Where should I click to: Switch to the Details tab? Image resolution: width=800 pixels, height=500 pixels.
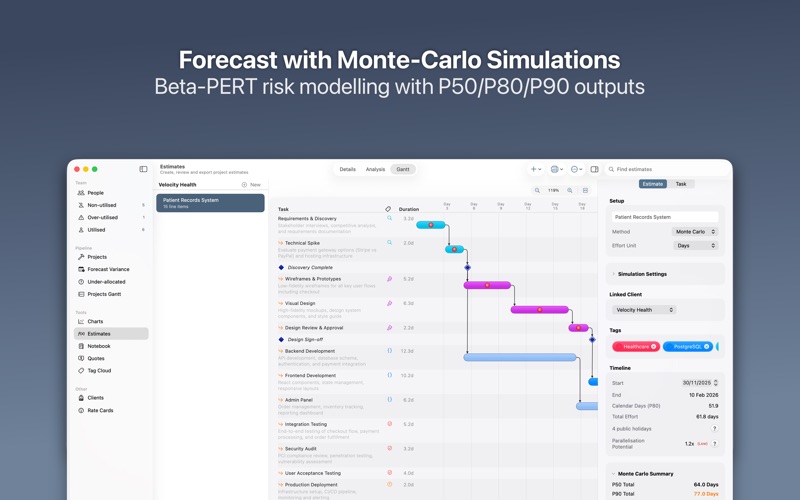pos(347,169)
